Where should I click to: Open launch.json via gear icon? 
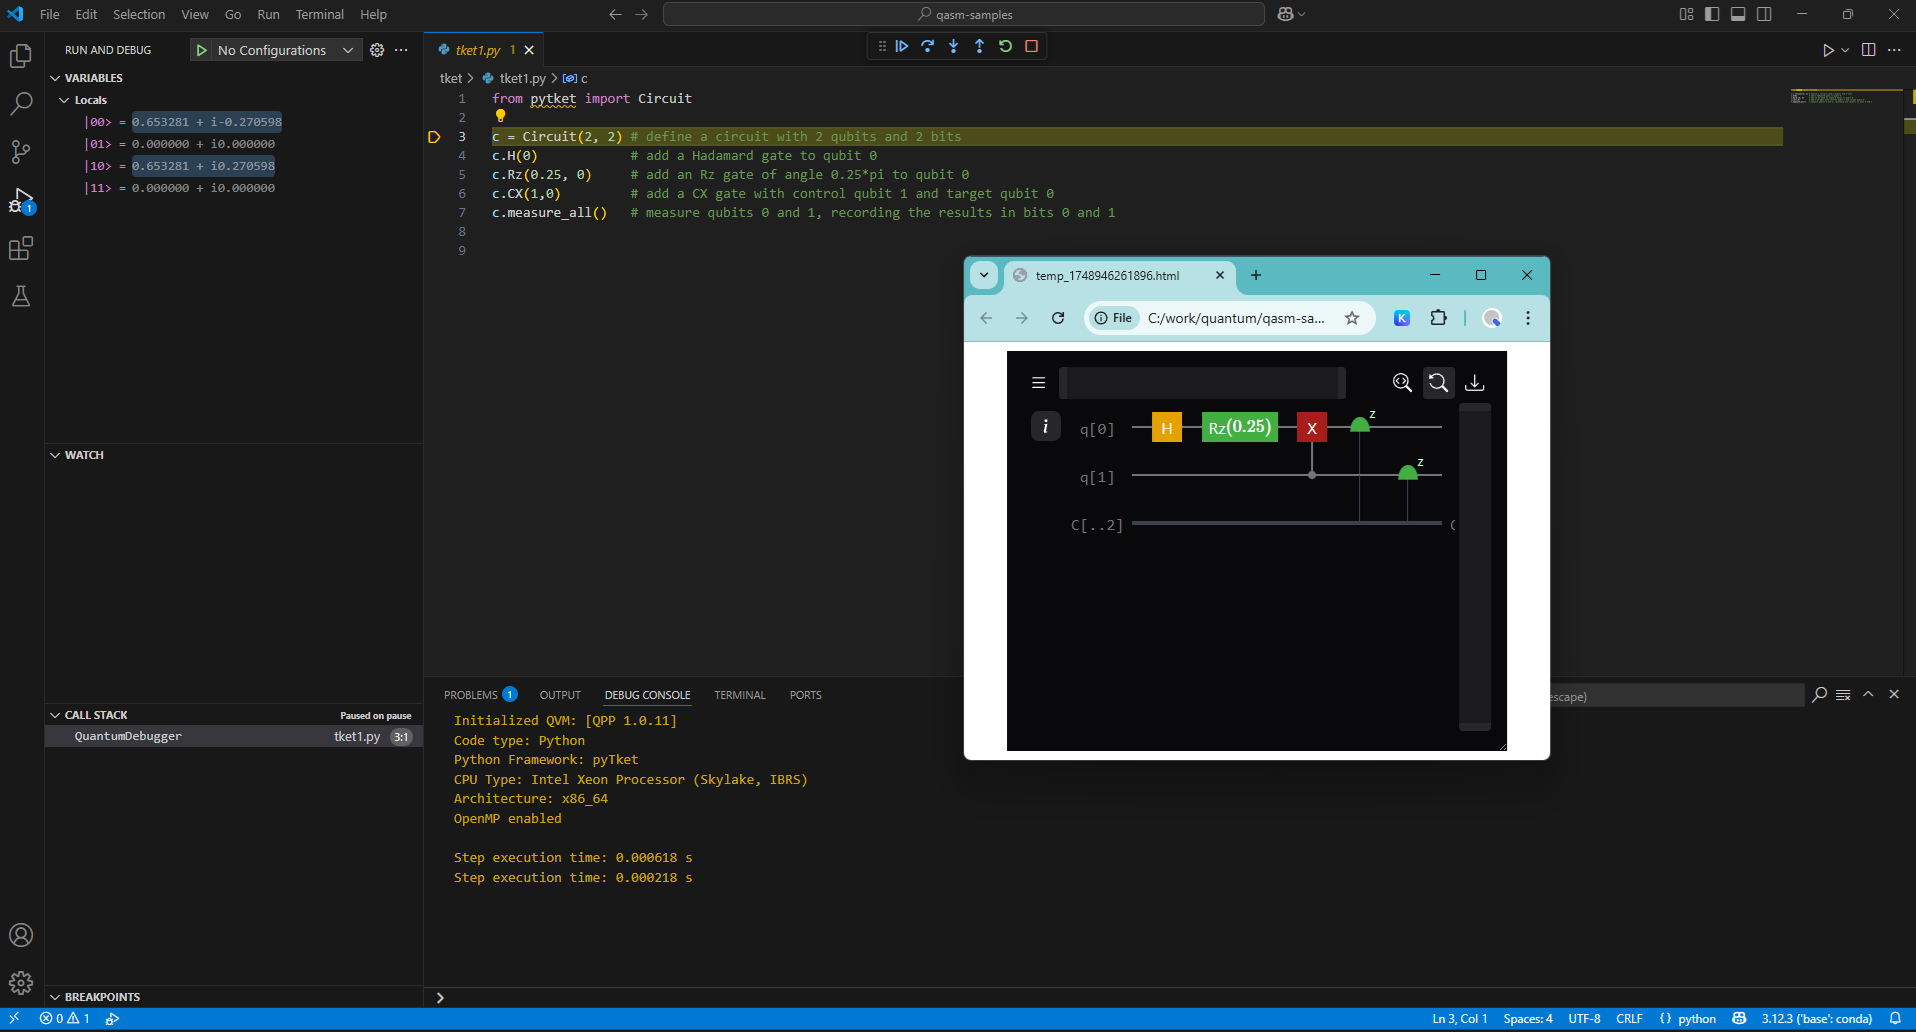377,50
